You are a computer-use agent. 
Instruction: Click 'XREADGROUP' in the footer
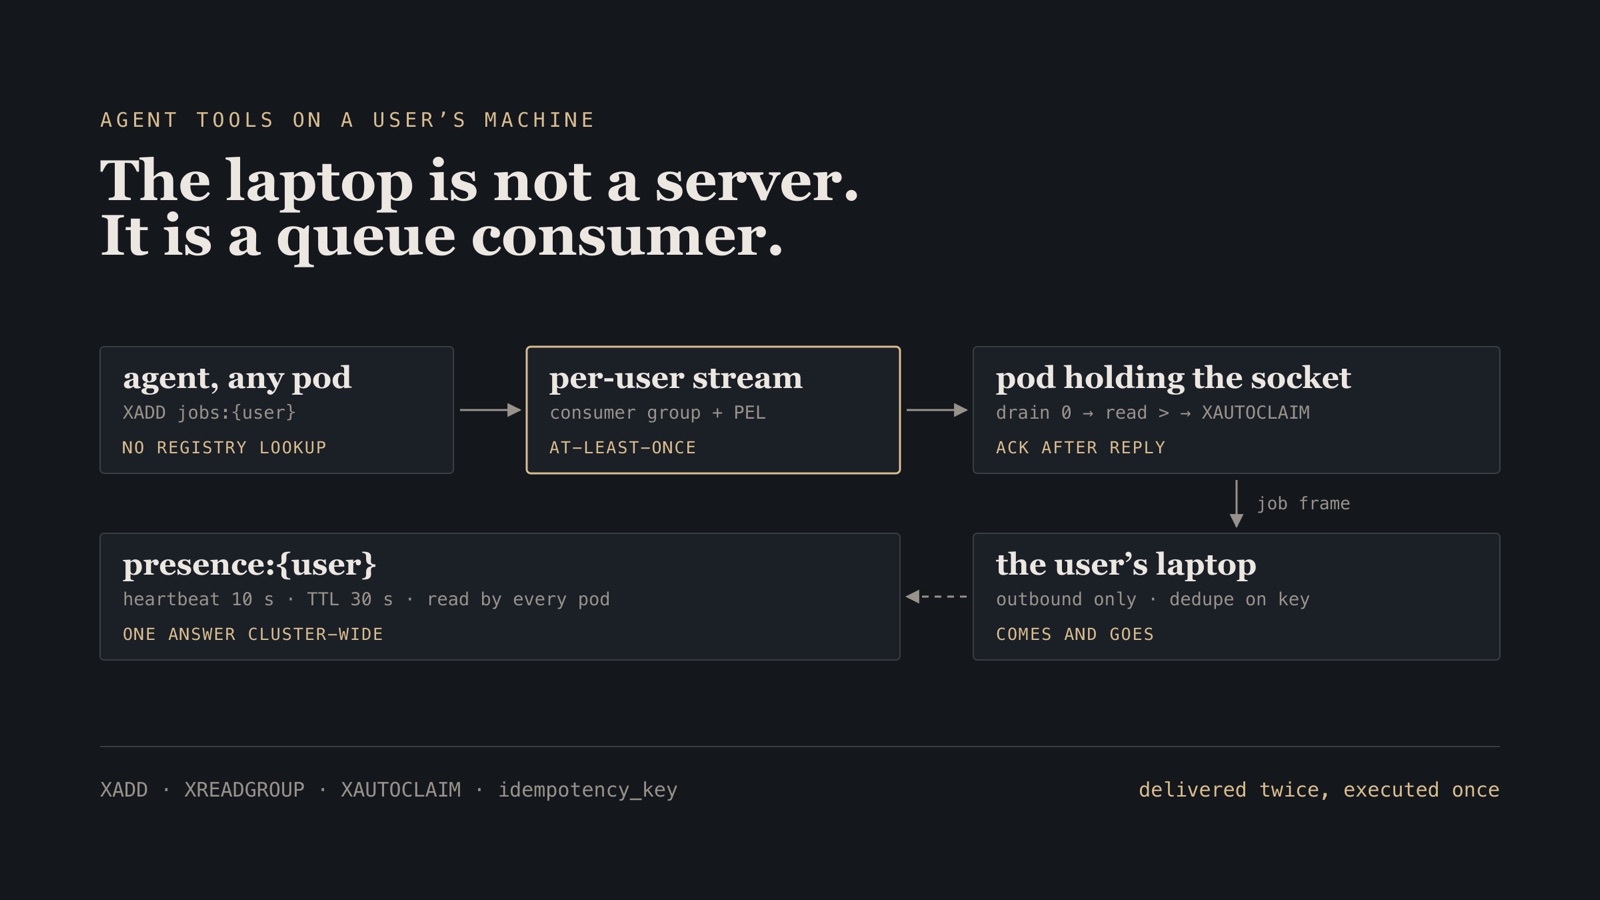click(244, 790)
